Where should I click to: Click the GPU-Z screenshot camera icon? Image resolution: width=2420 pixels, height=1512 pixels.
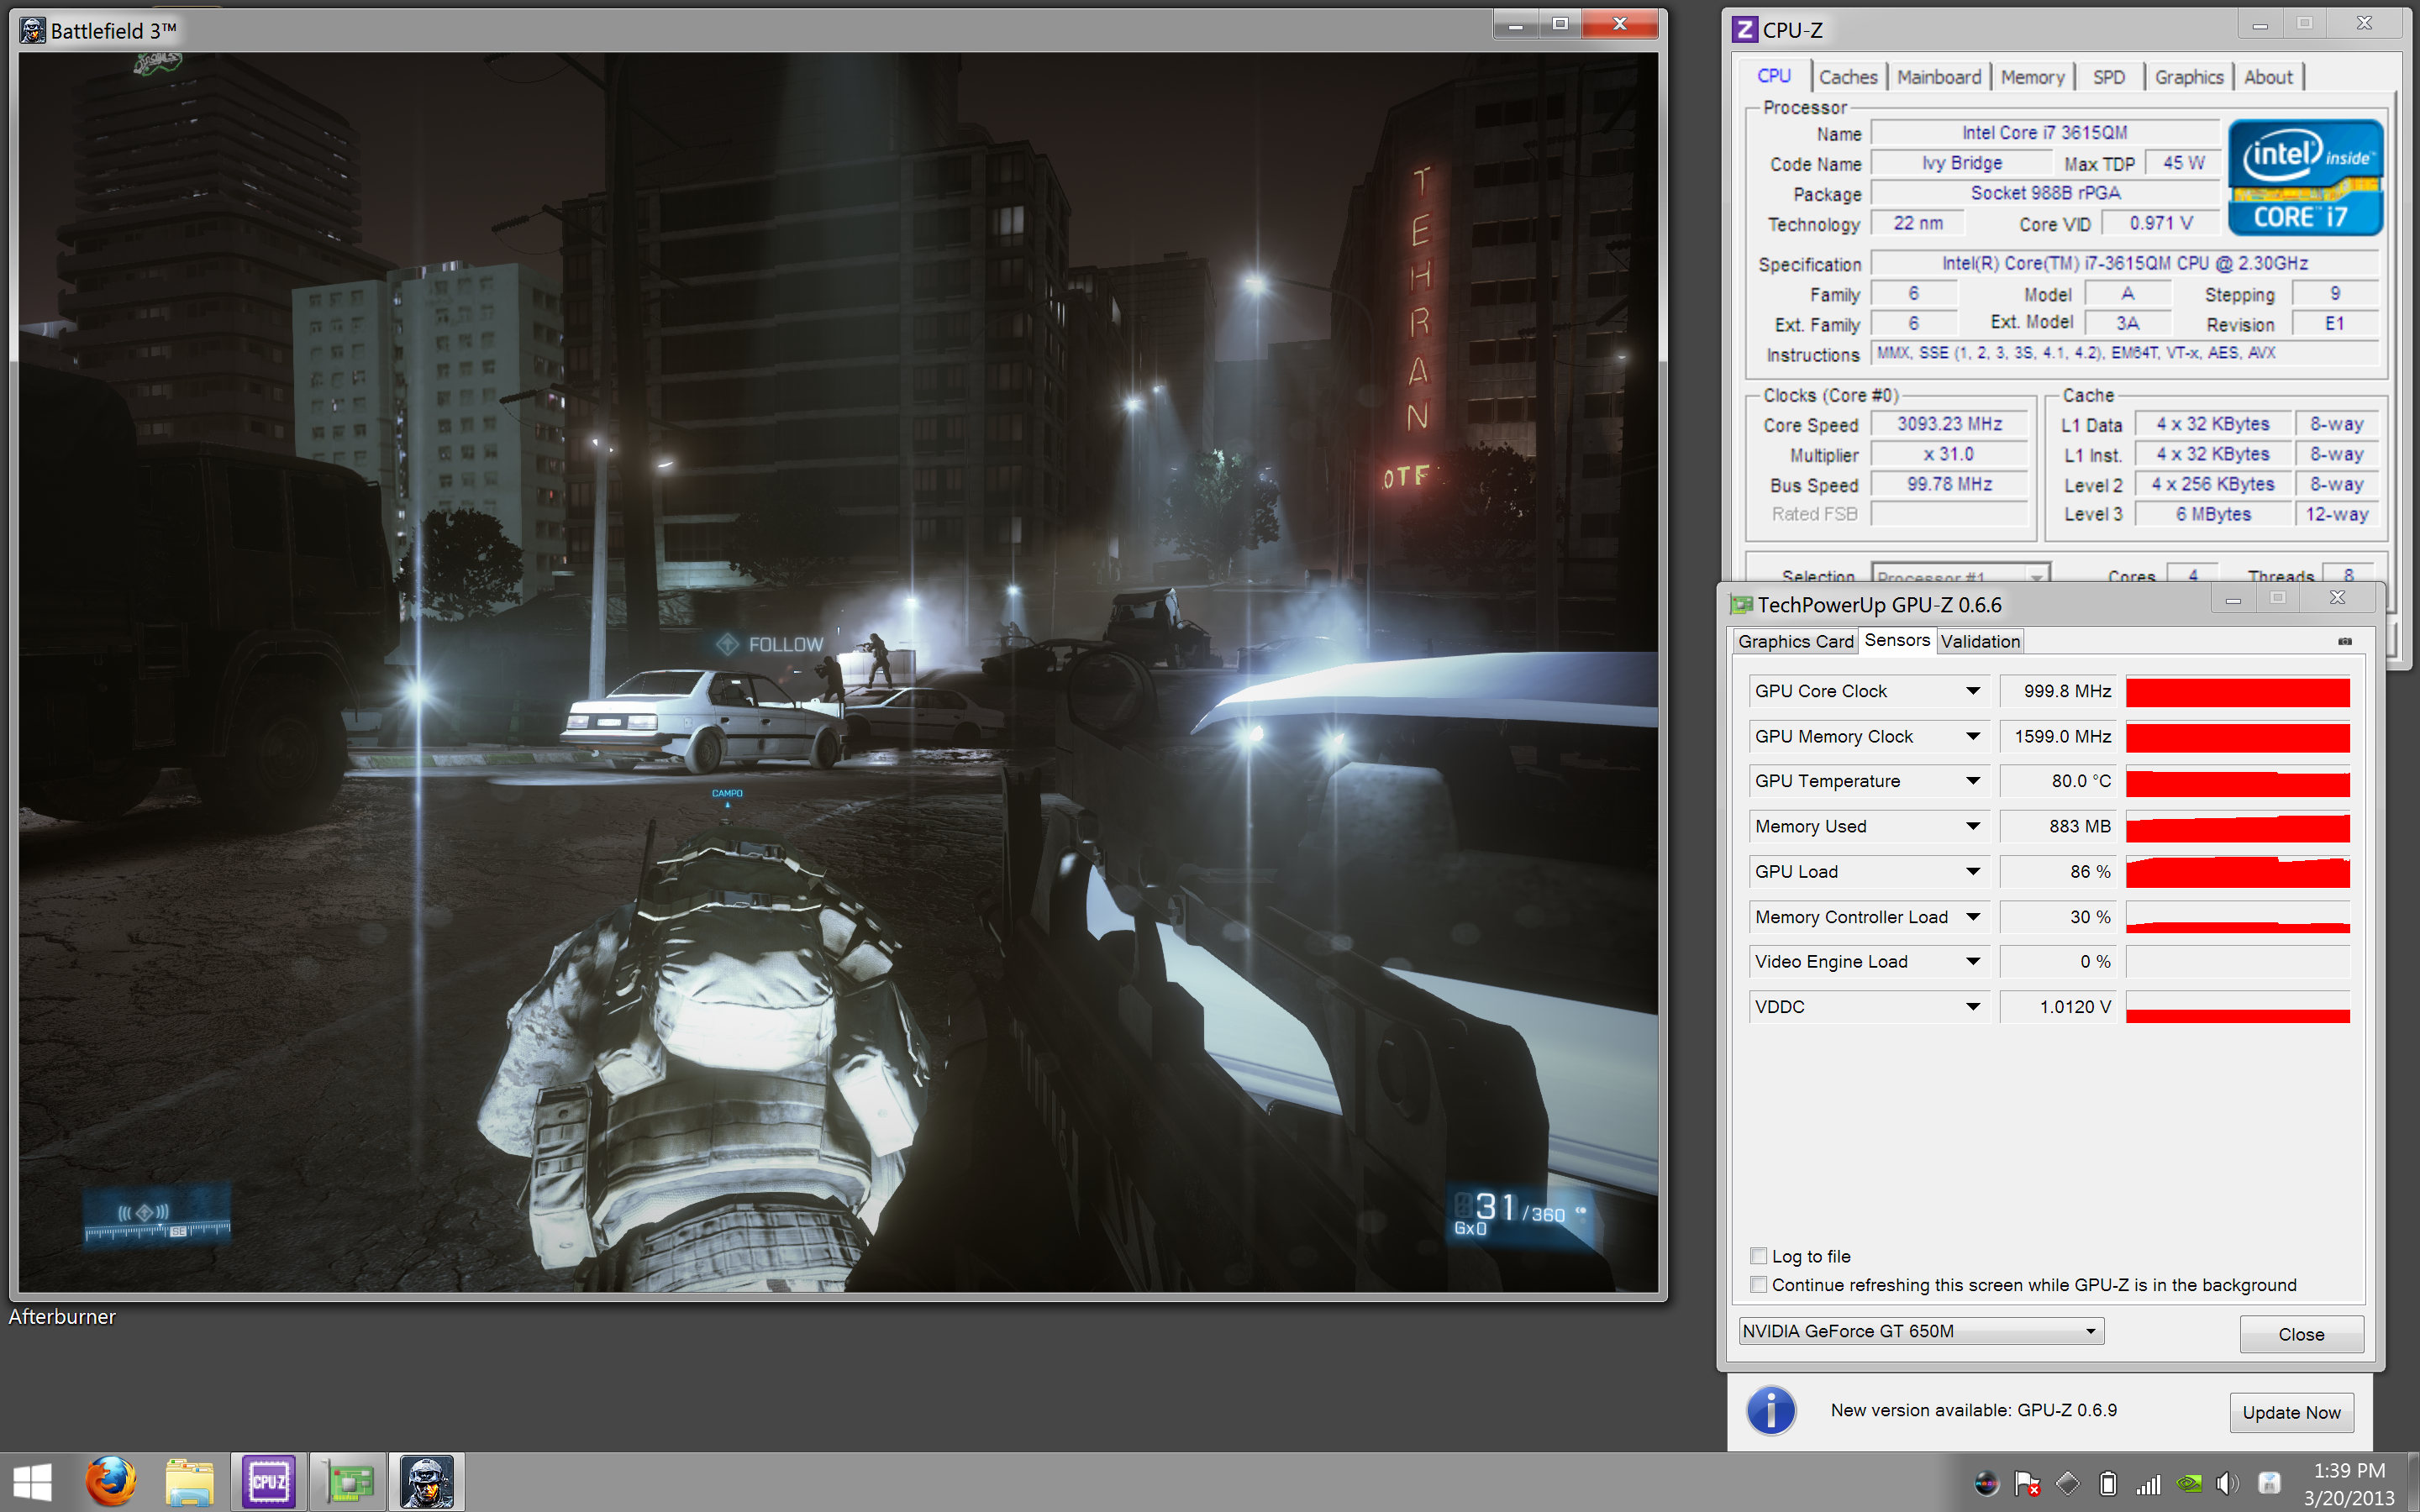[2344, 641]
